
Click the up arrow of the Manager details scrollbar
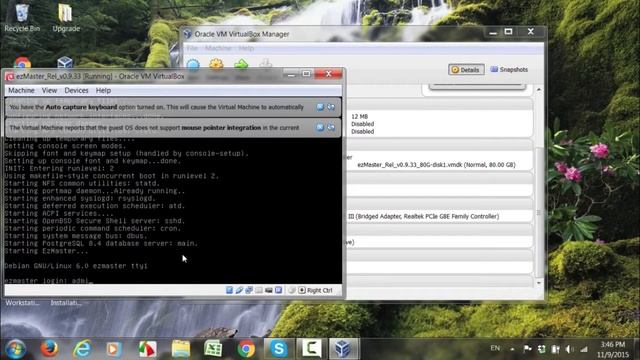539,89
